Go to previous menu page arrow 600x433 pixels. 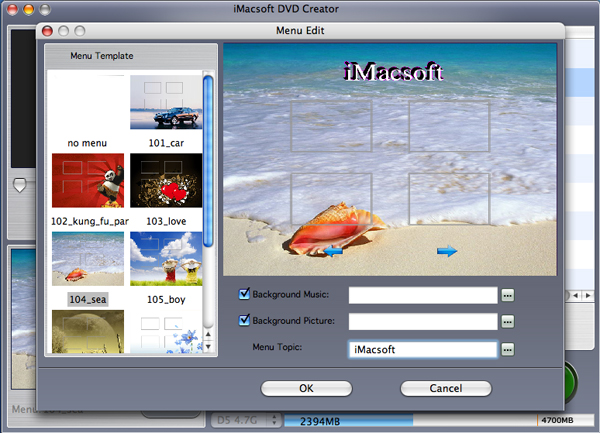(x=333, y=251)
